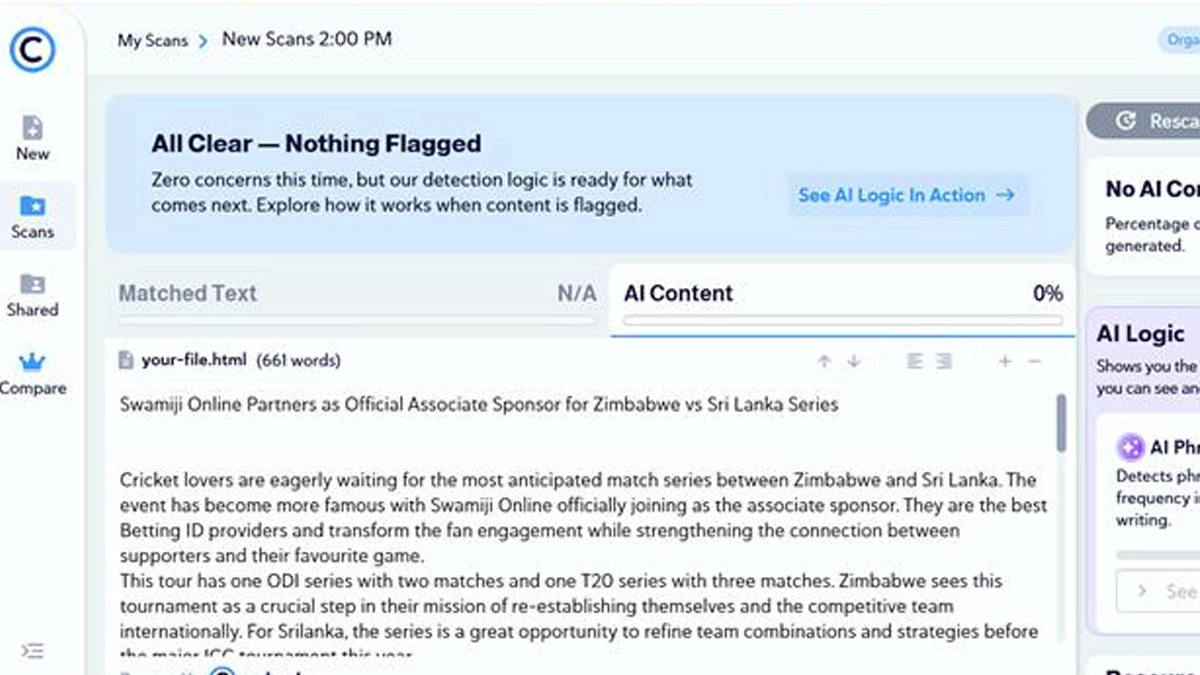Image resolution: width=1200 pixels, height=675 pixels.
Task: Open the Scans folder in sidebar
Action: [x=33, y=216]
